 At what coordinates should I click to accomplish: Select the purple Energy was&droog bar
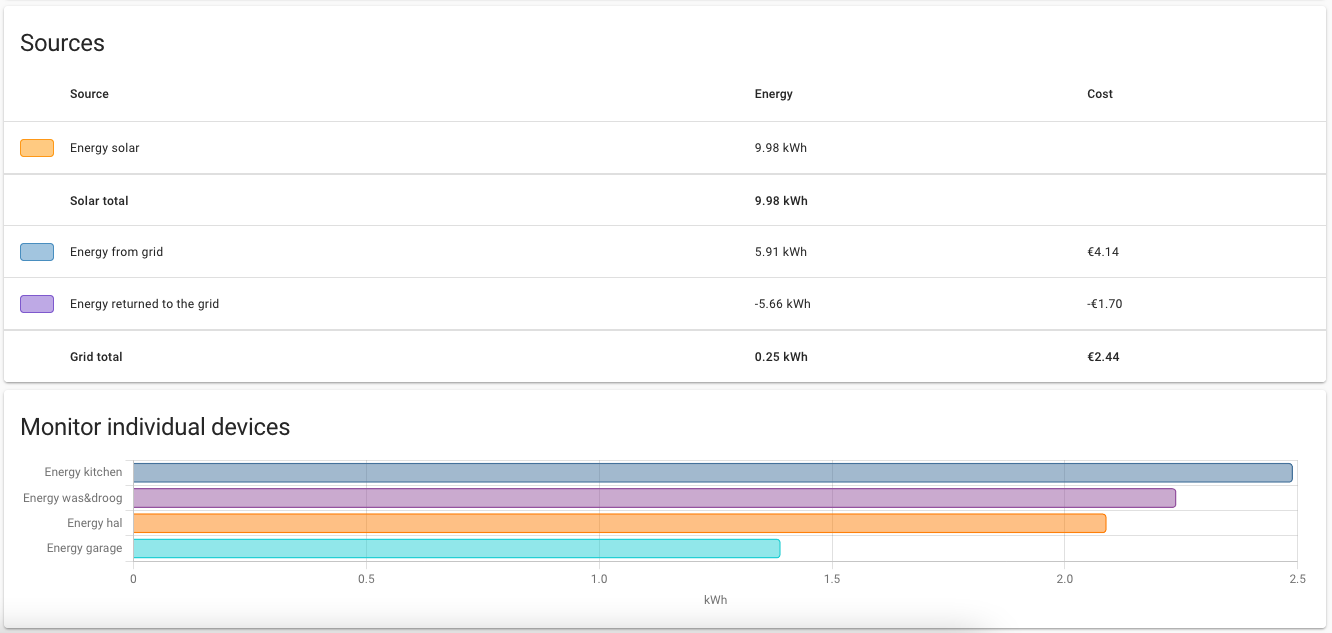point(654,498)
